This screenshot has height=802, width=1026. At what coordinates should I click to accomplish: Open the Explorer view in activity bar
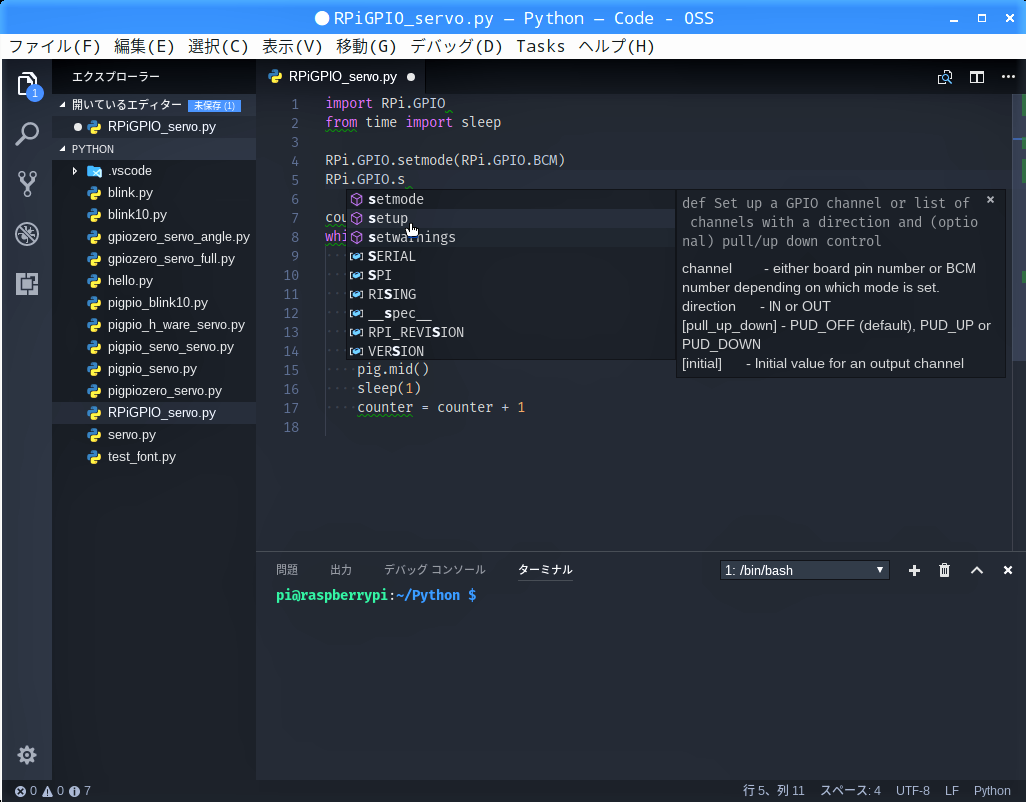click(27, 84)
